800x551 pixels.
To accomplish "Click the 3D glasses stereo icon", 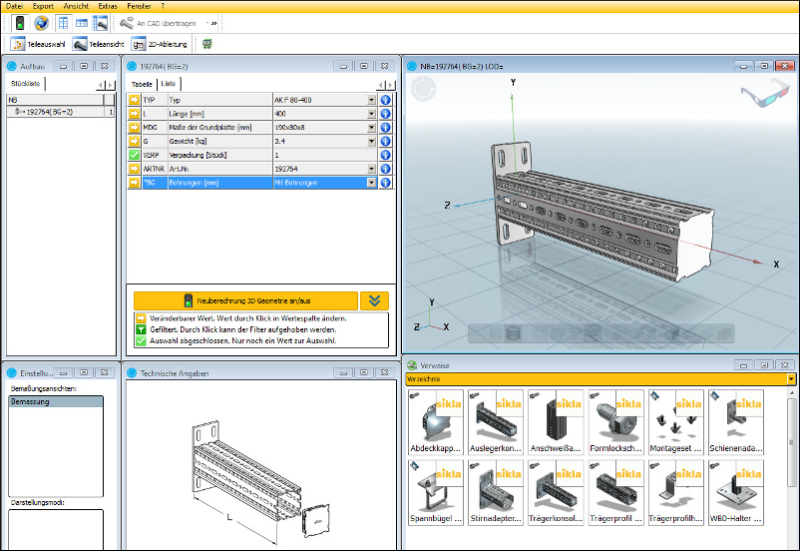I will [x=765, y=94].
